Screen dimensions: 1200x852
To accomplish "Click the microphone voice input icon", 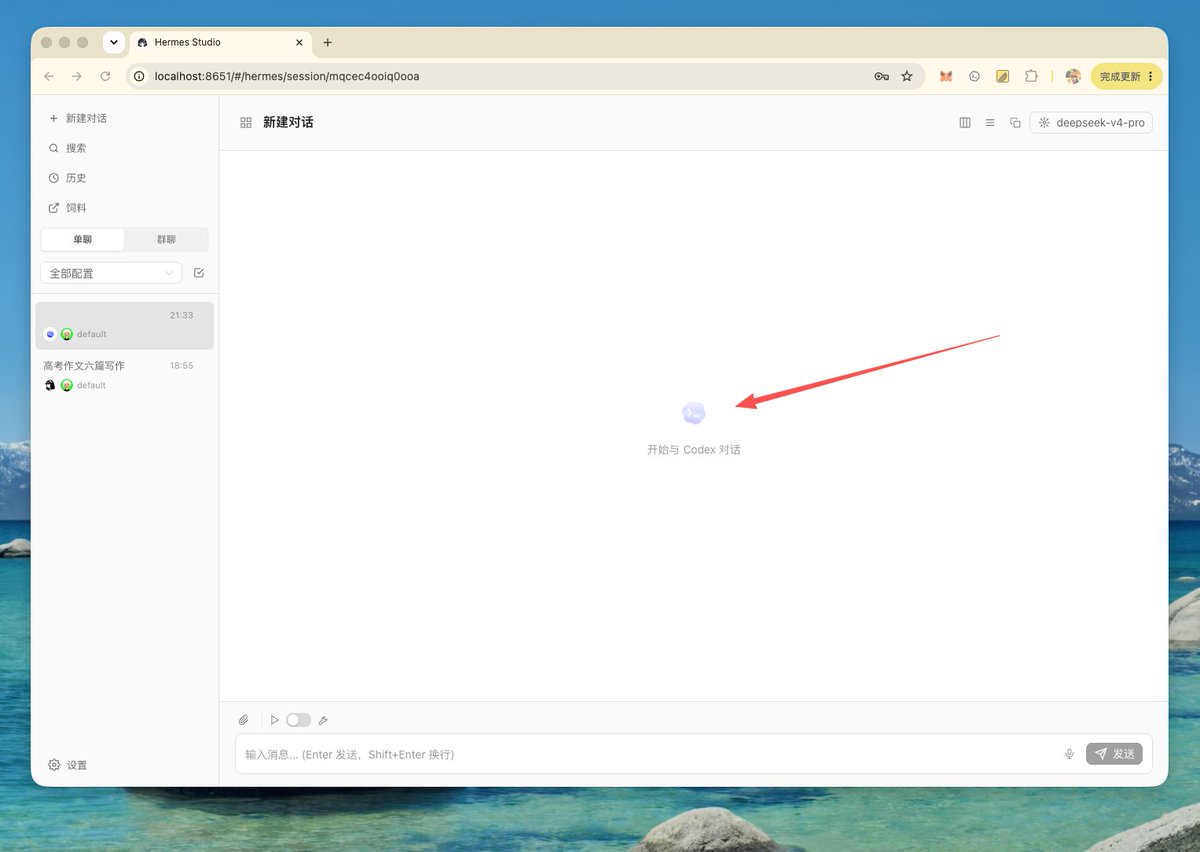I will [x=1069, y=754].
